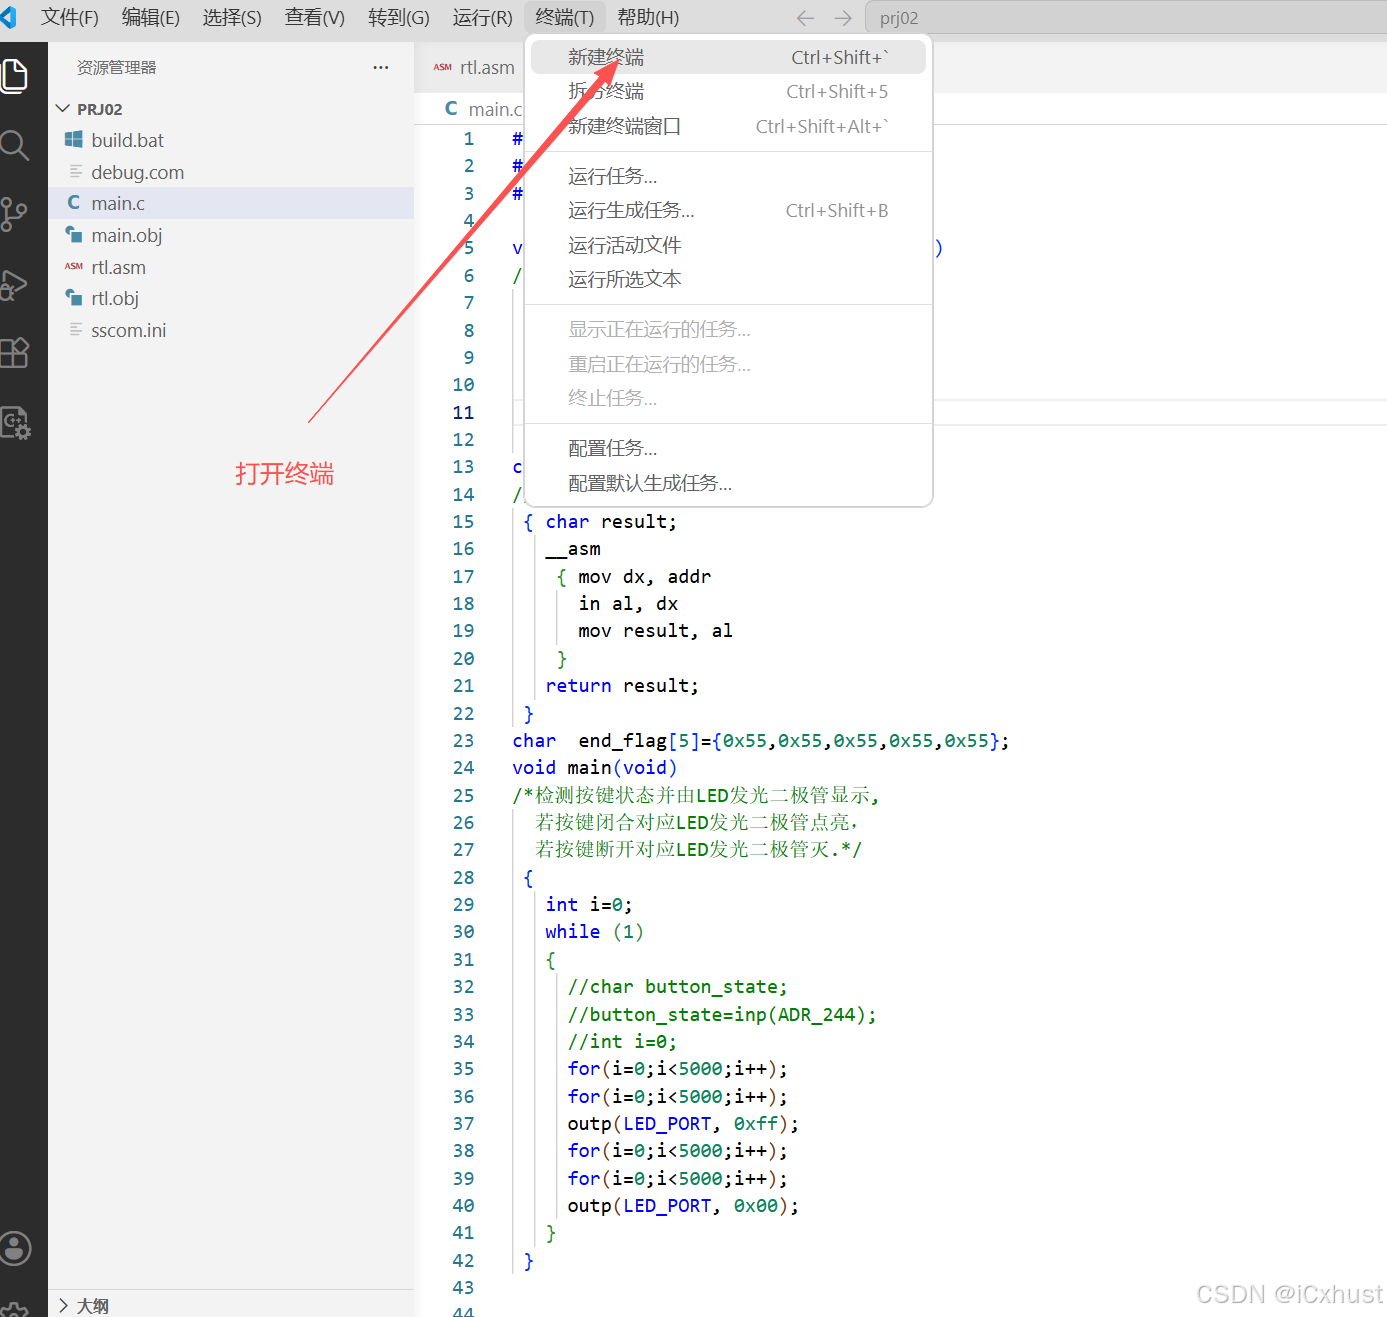Open the 转到(G) menu
This screenshot has height=1317, width=1387.
point(399,18)
